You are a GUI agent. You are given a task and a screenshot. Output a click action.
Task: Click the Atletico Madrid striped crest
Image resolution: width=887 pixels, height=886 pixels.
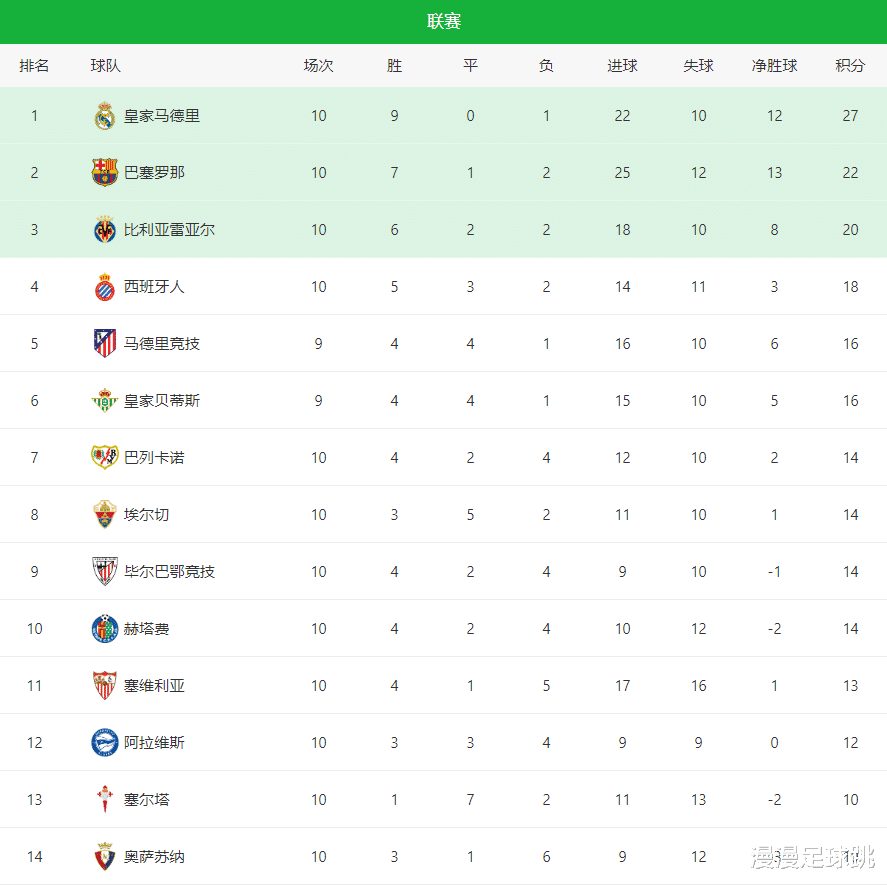105,344
